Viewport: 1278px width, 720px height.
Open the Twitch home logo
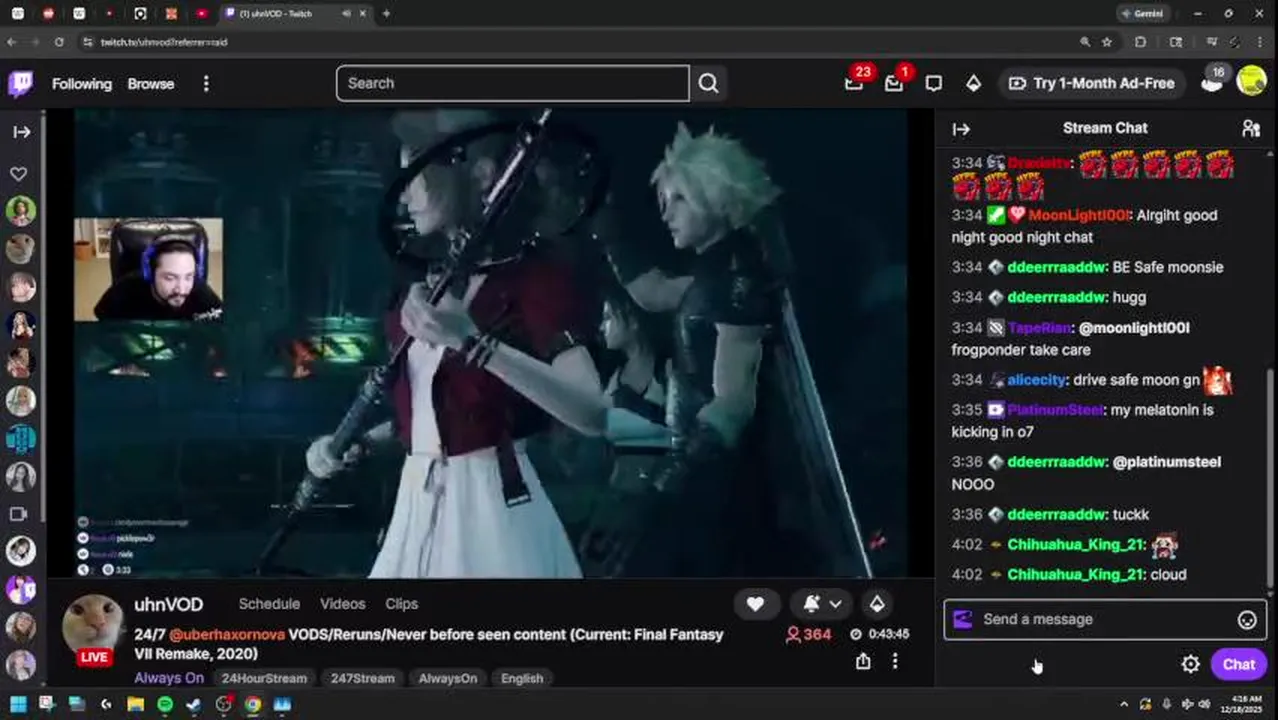point(20,83)
